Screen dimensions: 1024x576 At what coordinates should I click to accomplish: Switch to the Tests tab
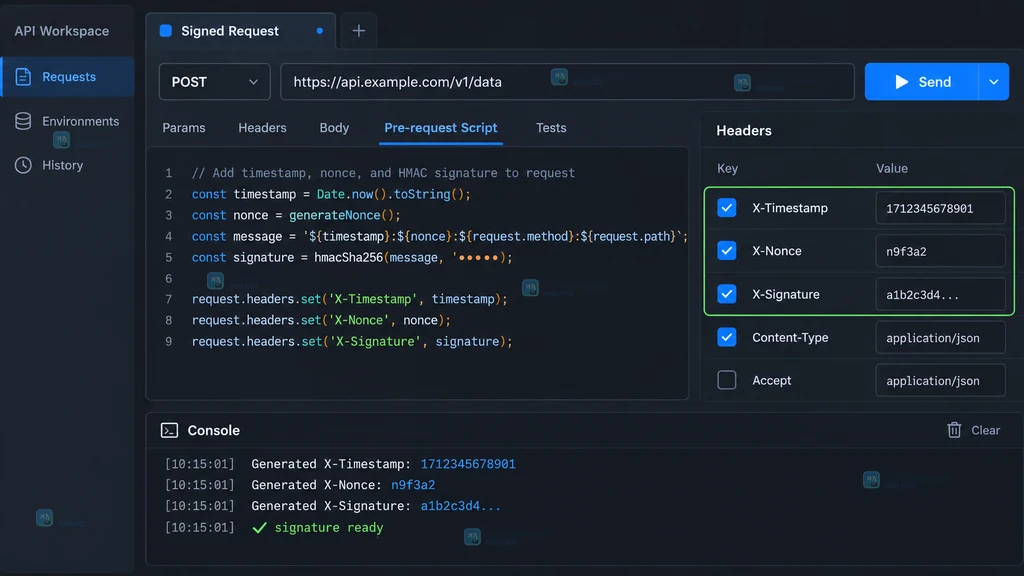551,128
